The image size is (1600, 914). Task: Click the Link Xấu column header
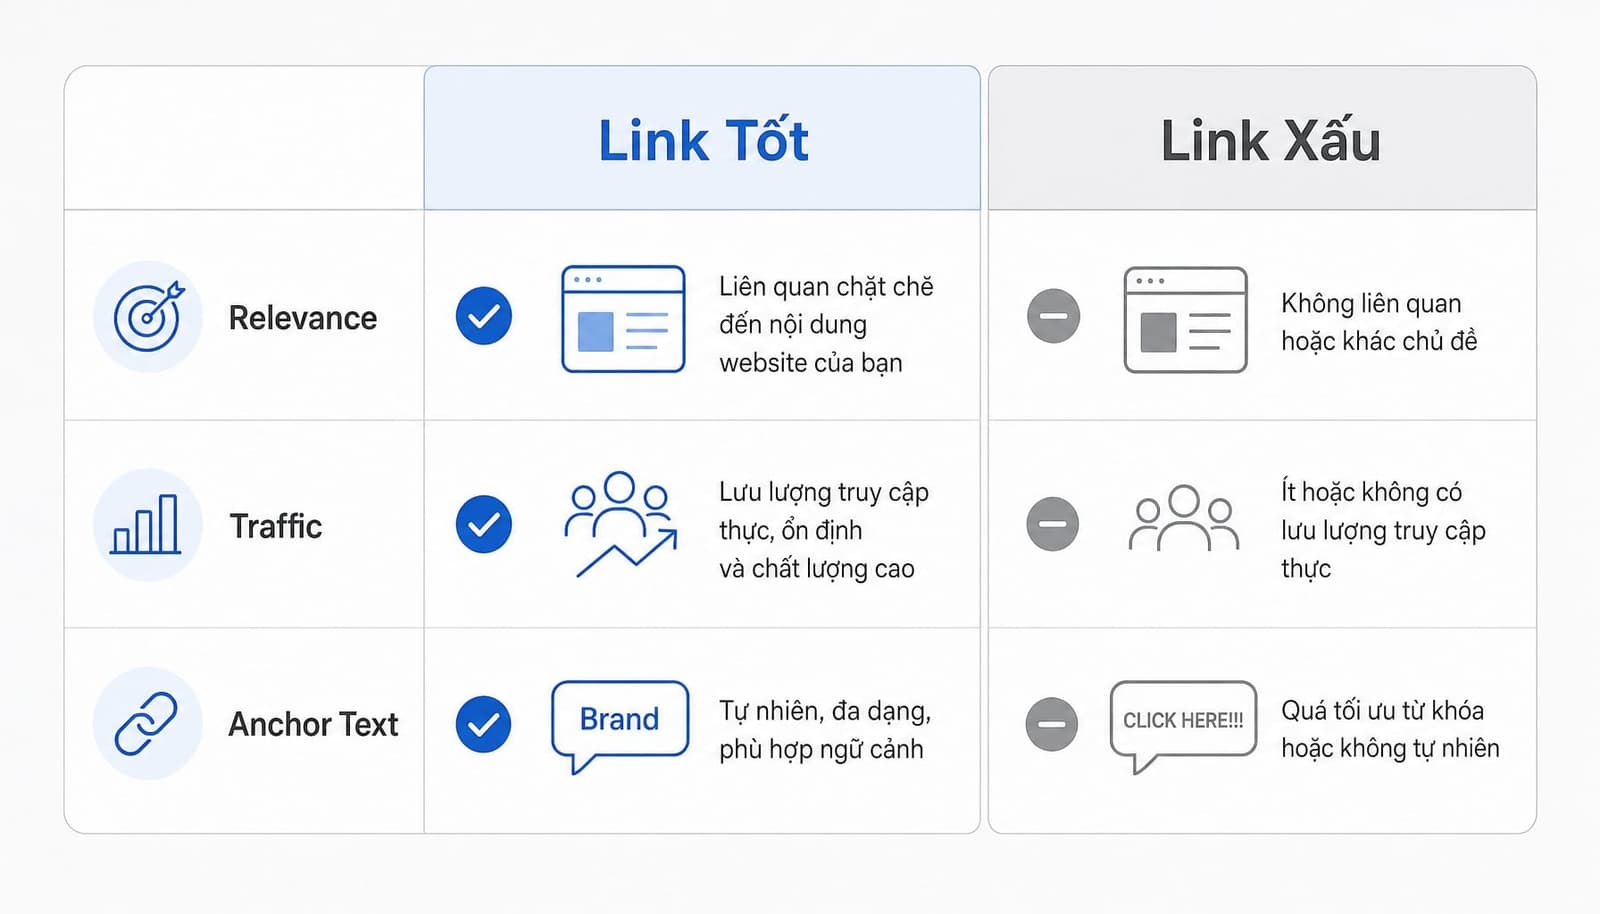pos(1262,139)
